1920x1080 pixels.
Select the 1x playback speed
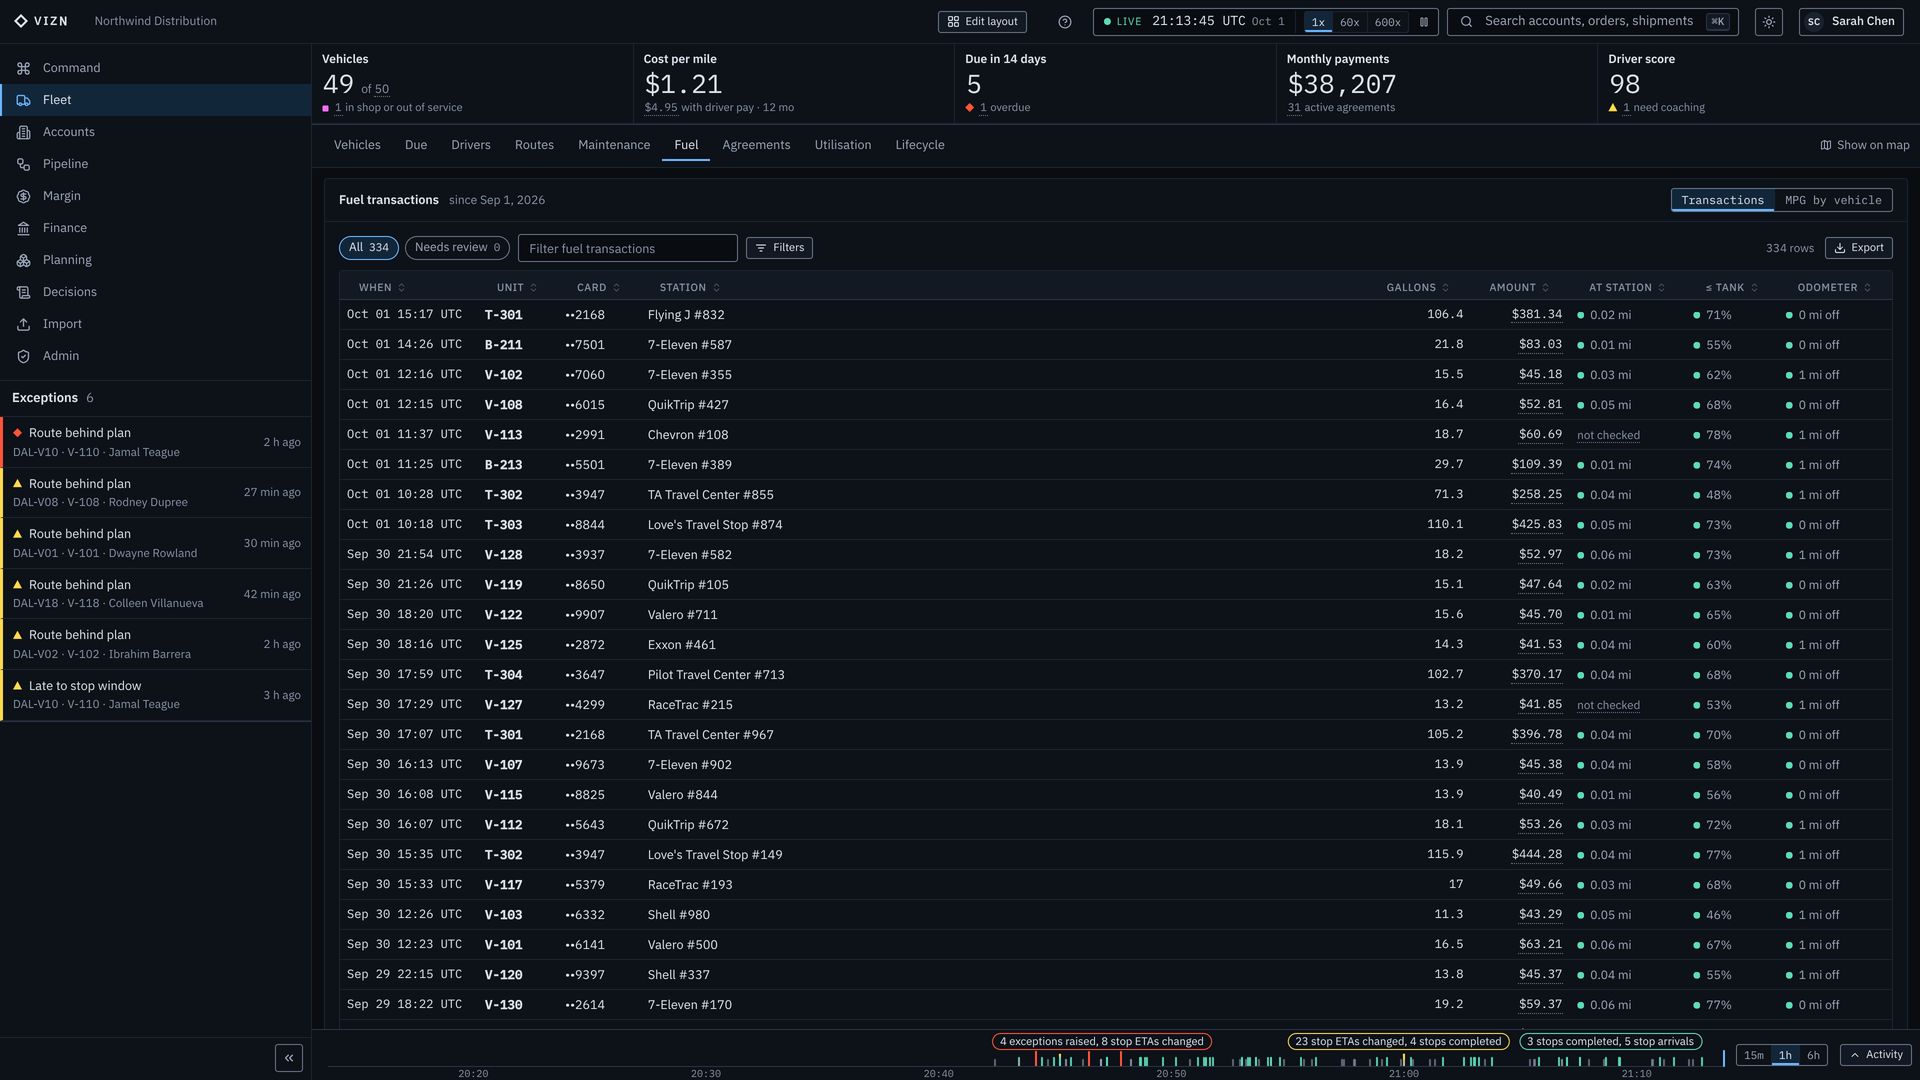pos(1318,22)
